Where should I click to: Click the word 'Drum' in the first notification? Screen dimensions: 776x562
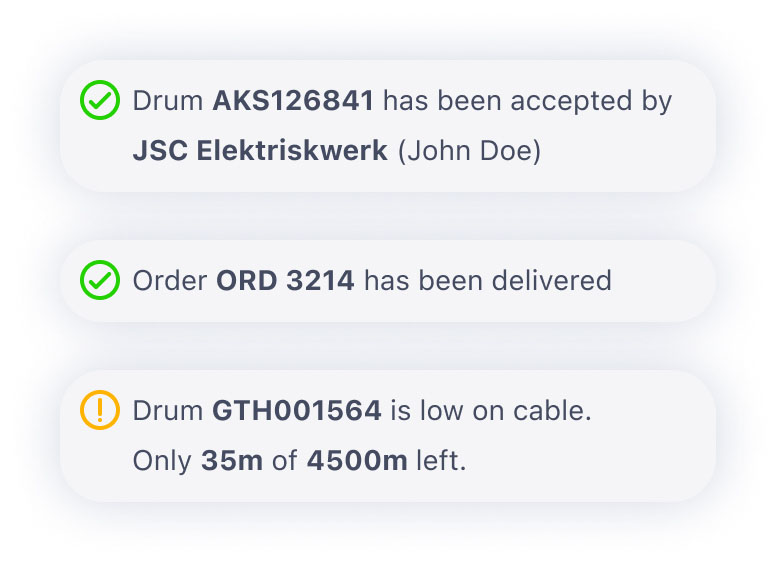pos(168,101)
